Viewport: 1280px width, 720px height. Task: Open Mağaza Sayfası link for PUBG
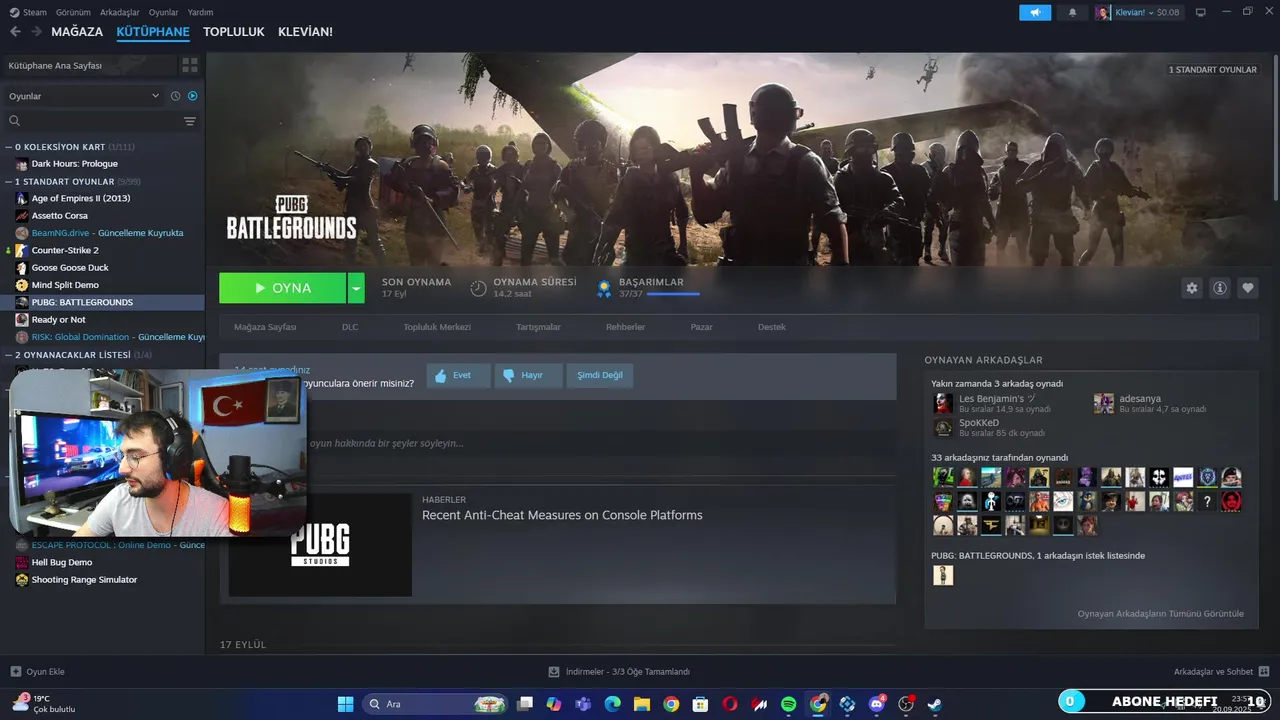(x=265, y=327)
